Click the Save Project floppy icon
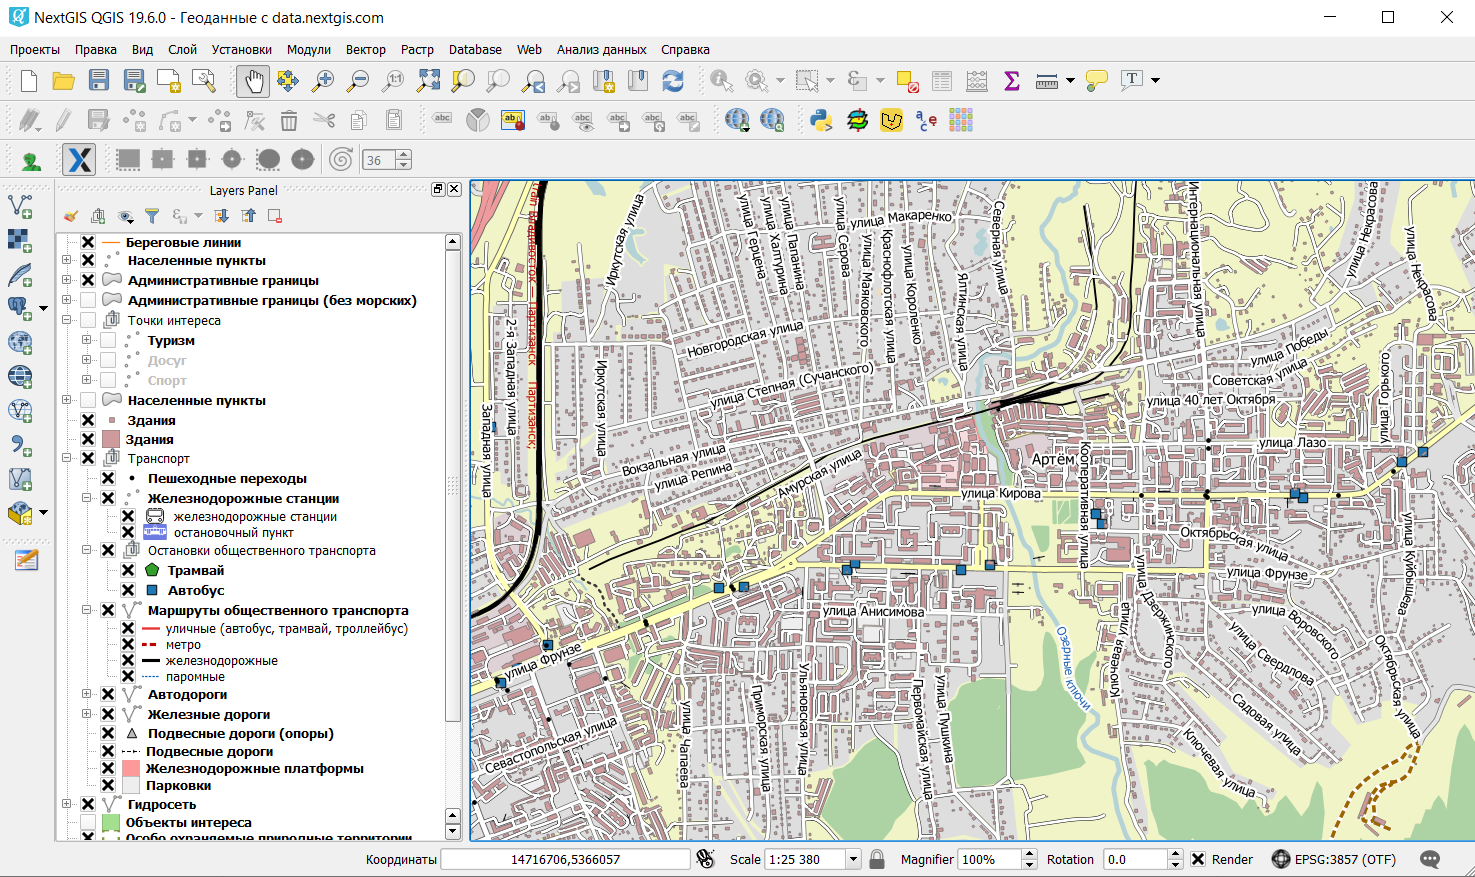Screen dimensions: 1475x877 click(98, 81)
